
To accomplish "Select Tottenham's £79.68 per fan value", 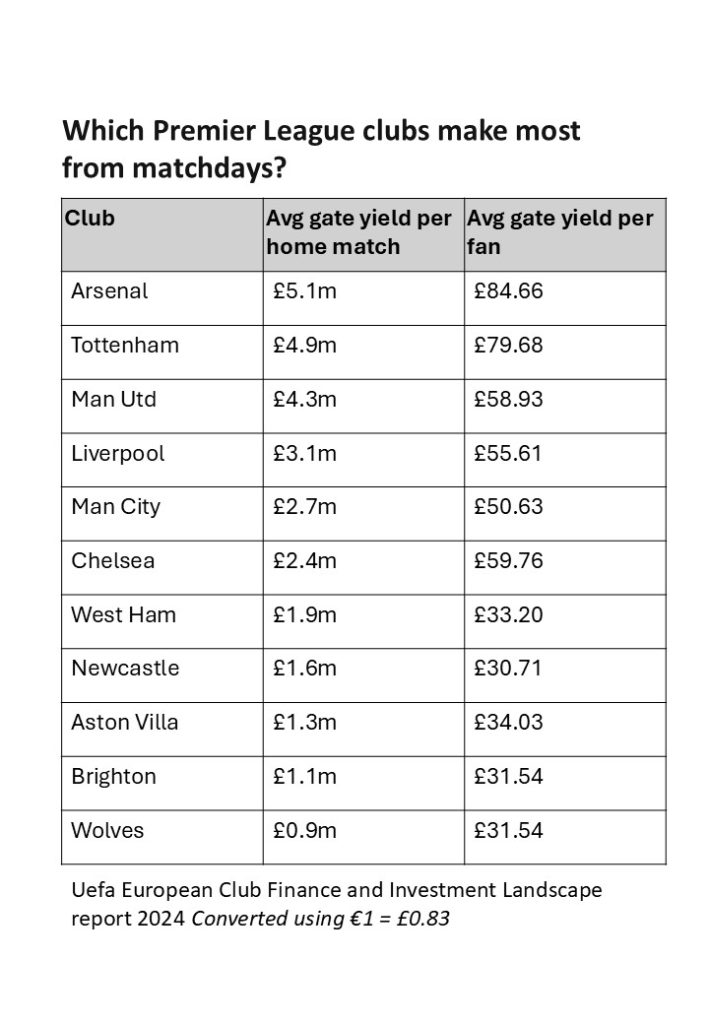I will pos(508,346).
